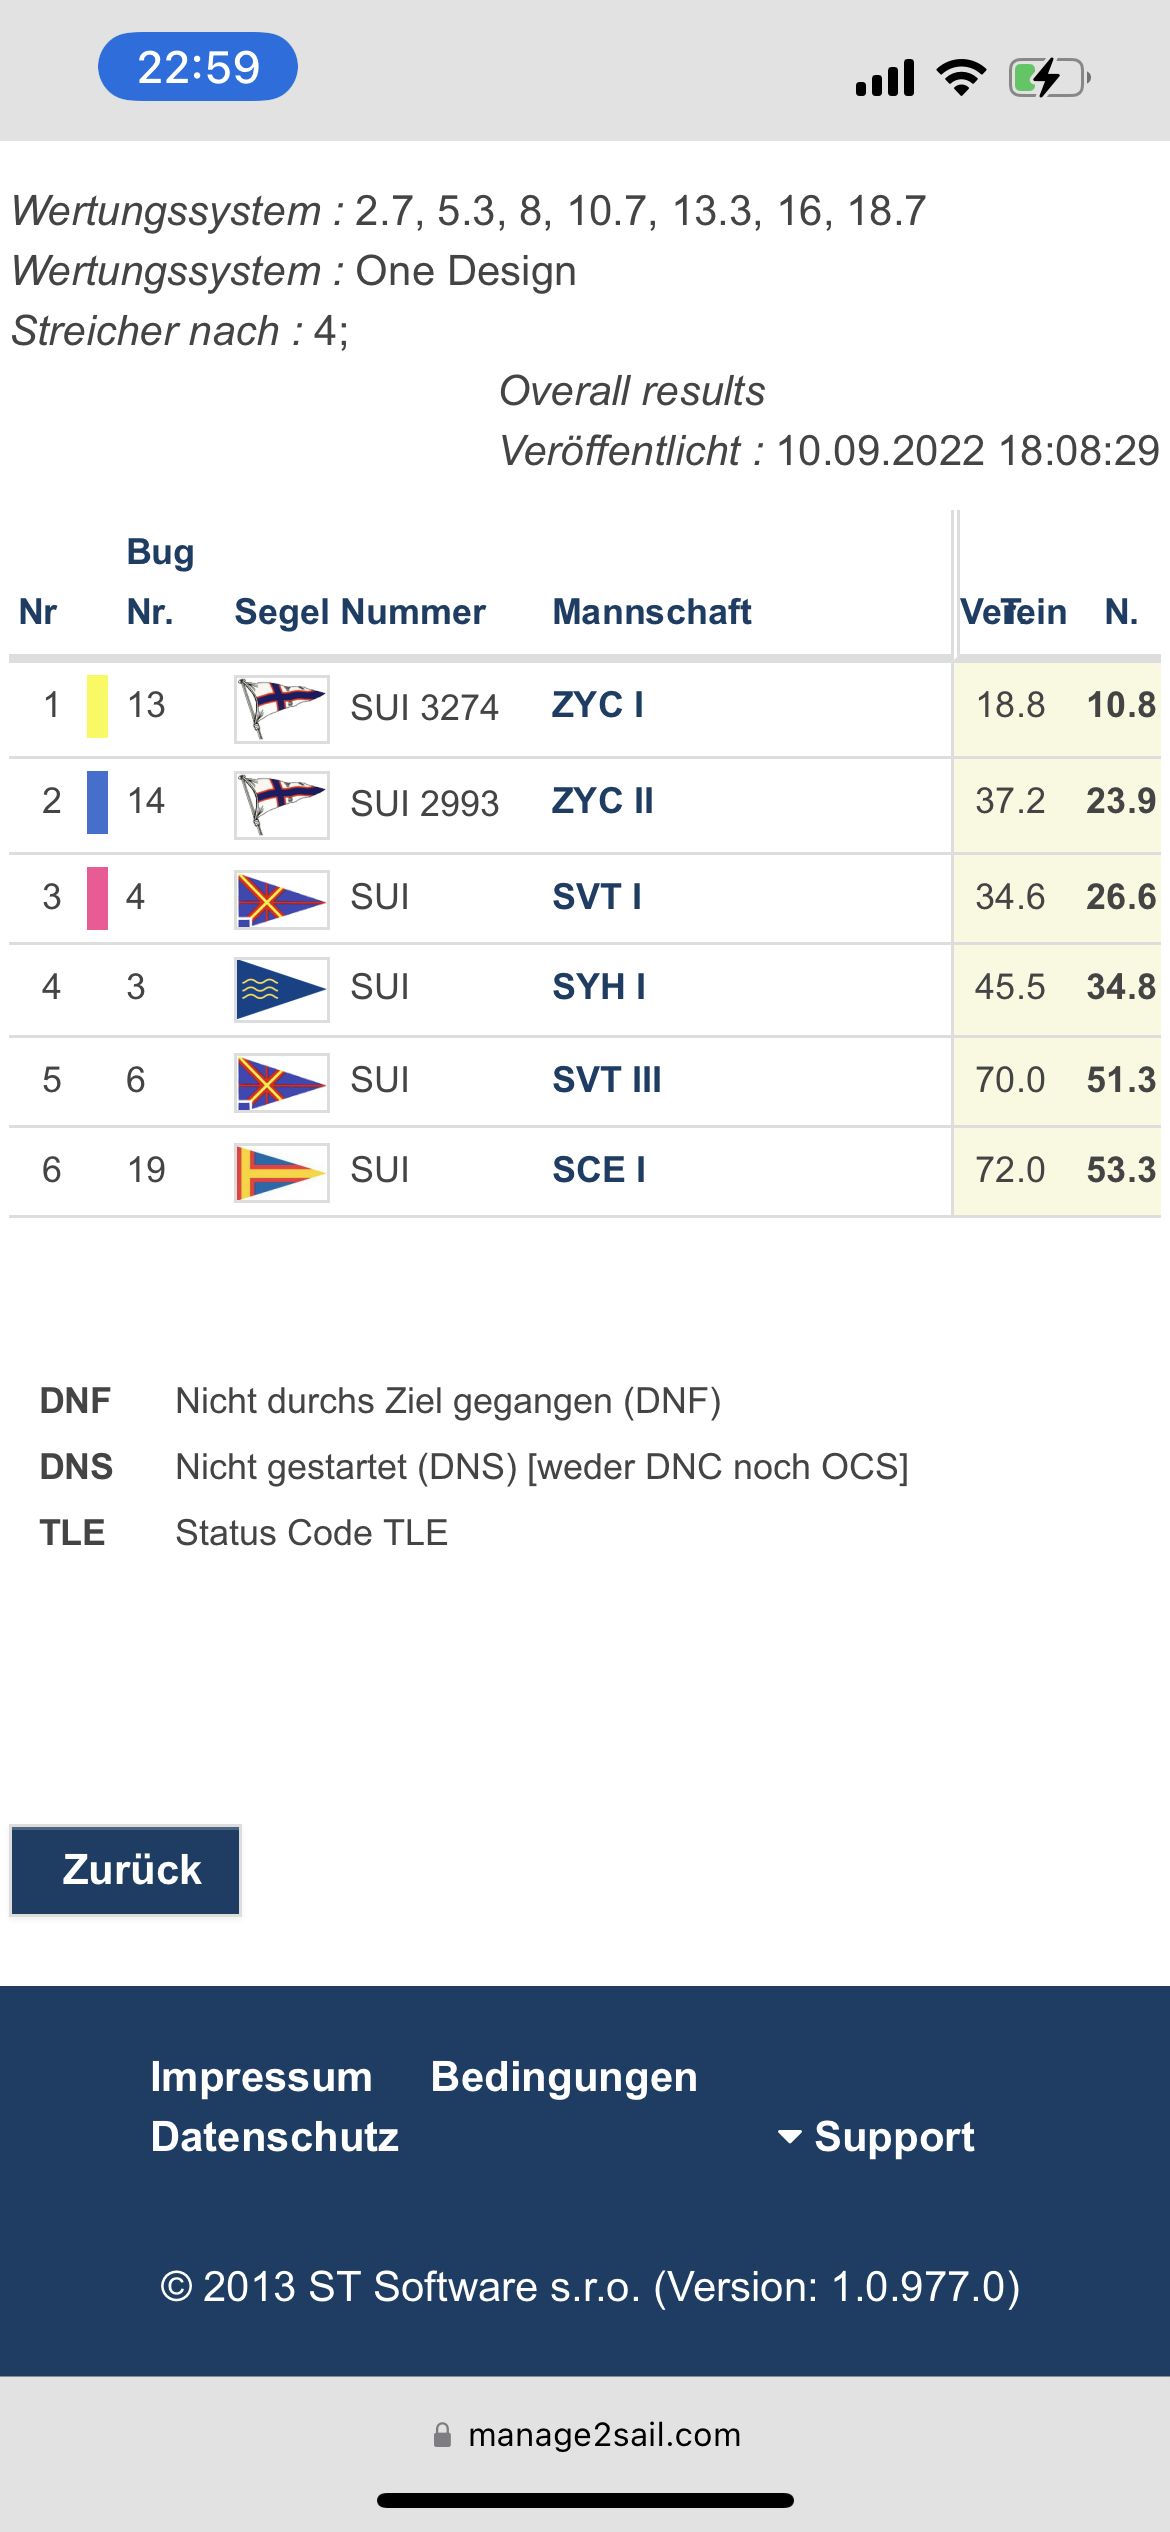The width and height of the screenshot is (1170, 2532).
Task: Tap the battery charging status icon
Action: tap(1048, 78)
